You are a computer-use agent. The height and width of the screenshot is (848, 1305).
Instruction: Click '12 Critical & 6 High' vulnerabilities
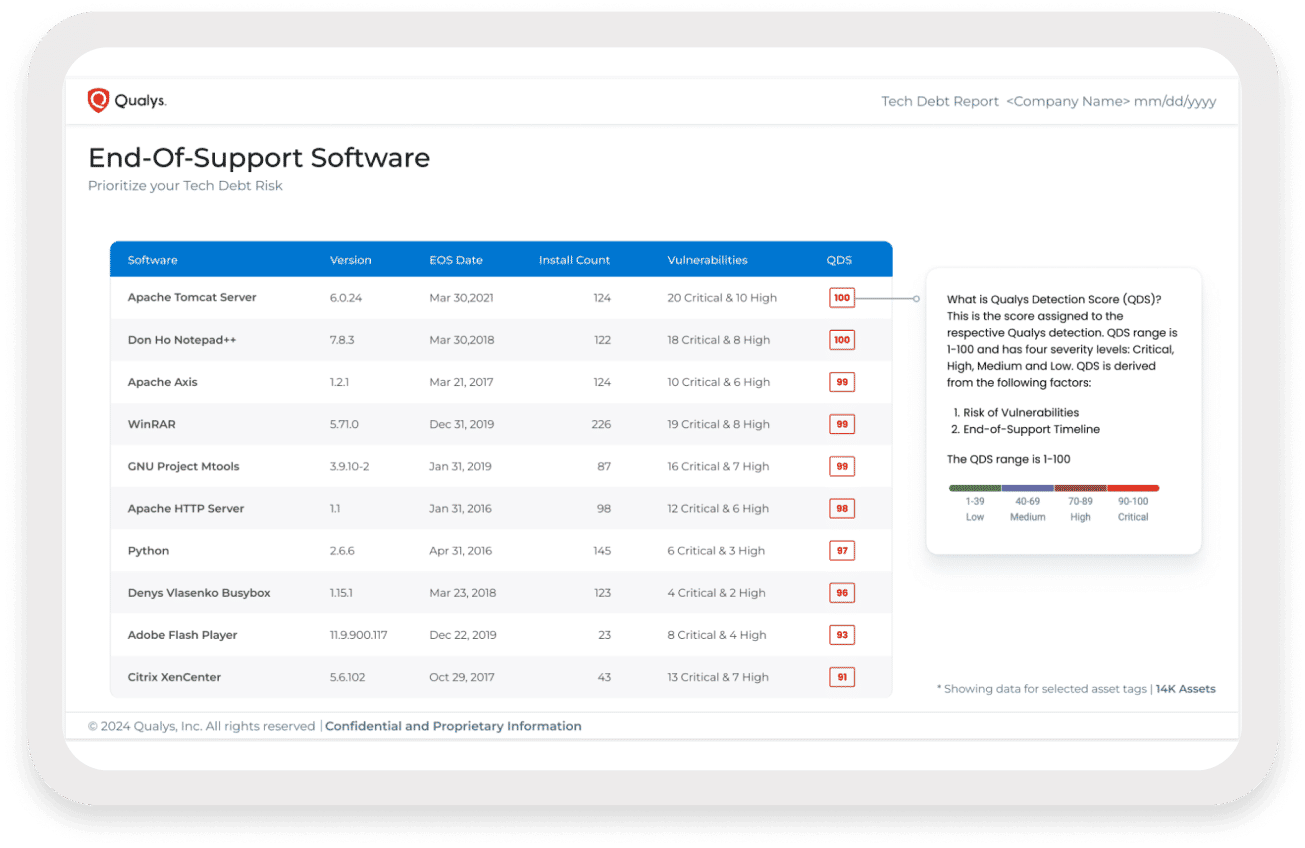(x=718, y=509)
